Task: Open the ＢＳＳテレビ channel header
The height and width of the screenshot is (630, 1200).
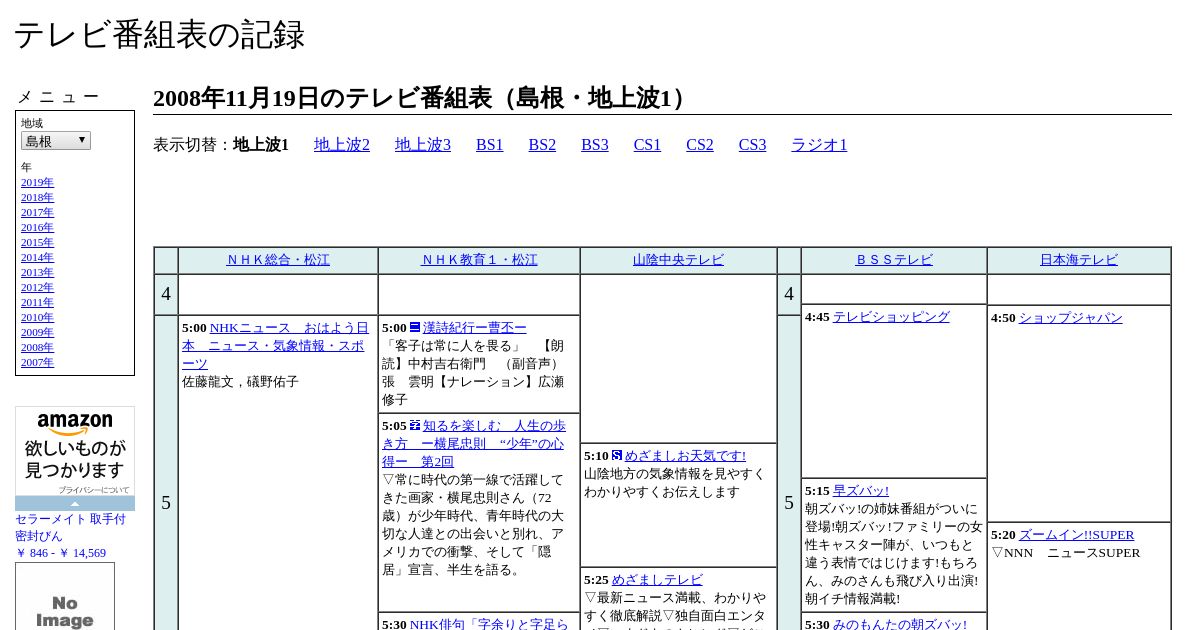Action: point(894,260)
